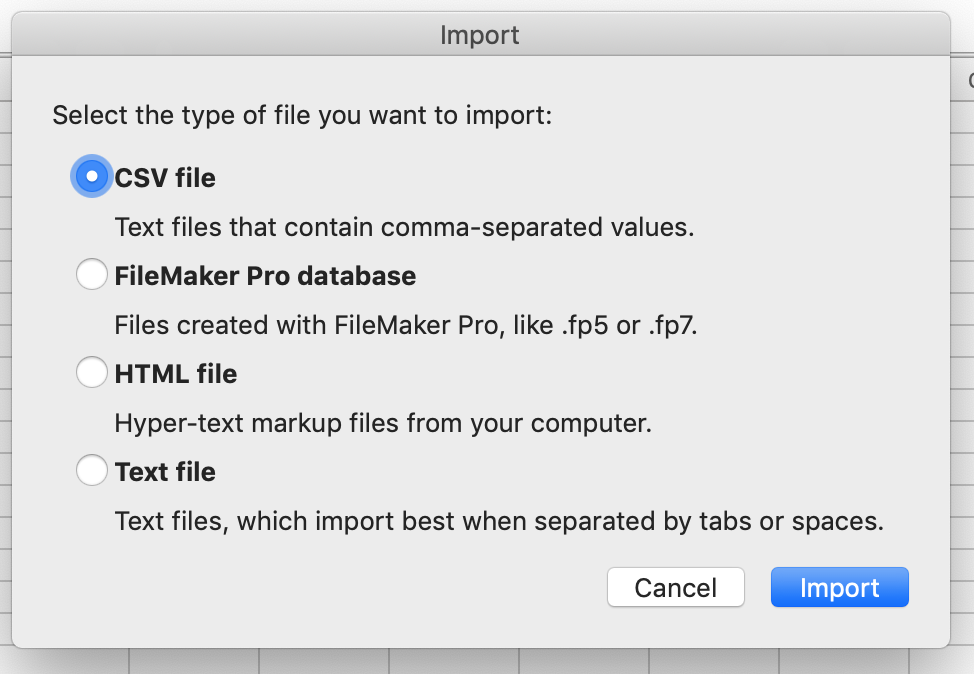The height and width of the screenshot is (674, 974).
Task: Click a spreadsheet cell below the dialog
Action: [x=454, y=662]
